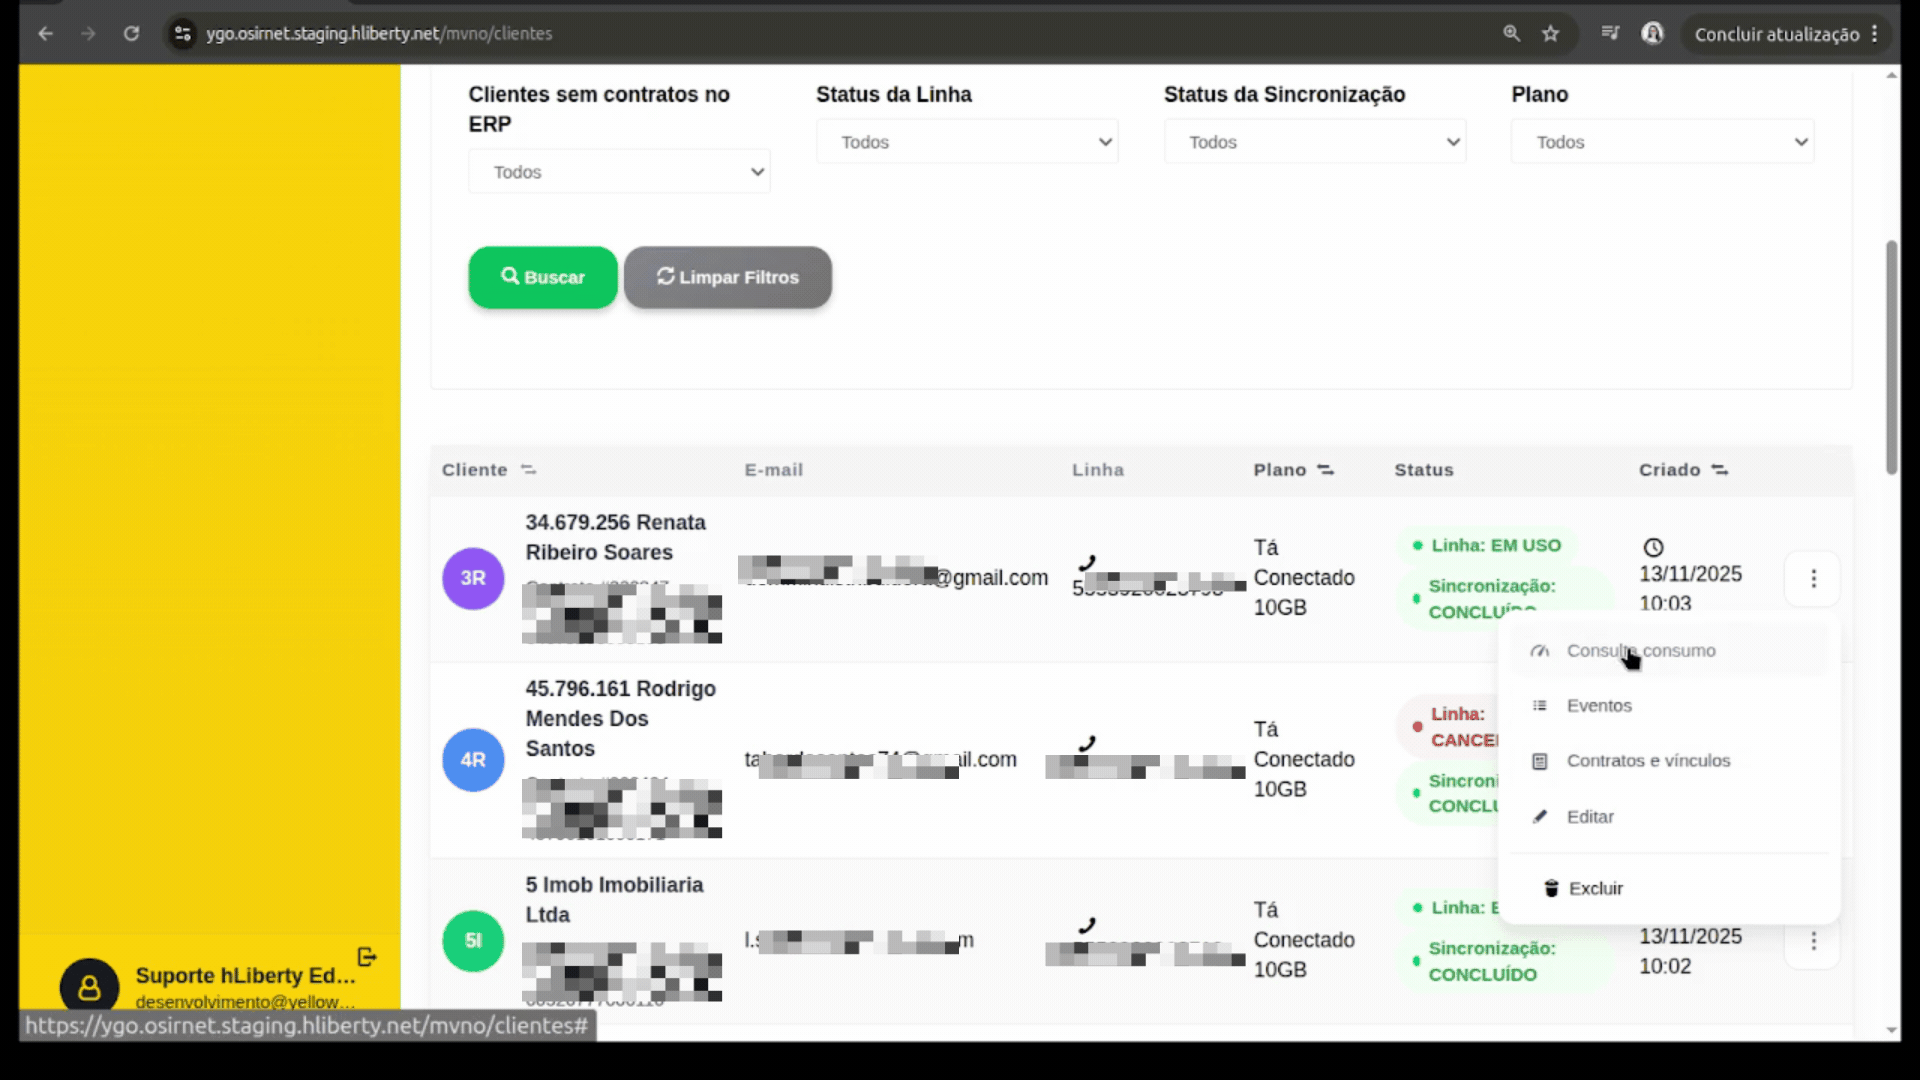Open three-dot actions menu for 5 Imob Imobiliaria
The image size is (1920, 1080).
1813,941
